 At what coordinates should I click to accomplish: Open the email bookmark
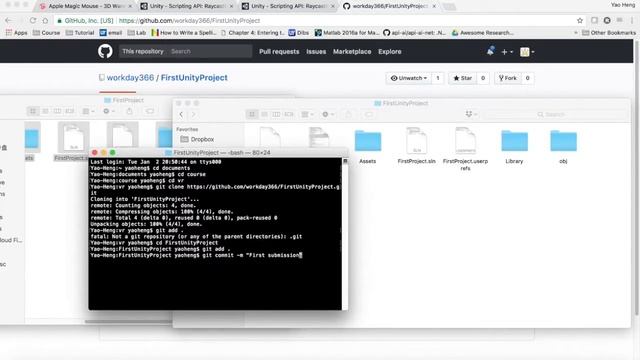pos(111,33)
